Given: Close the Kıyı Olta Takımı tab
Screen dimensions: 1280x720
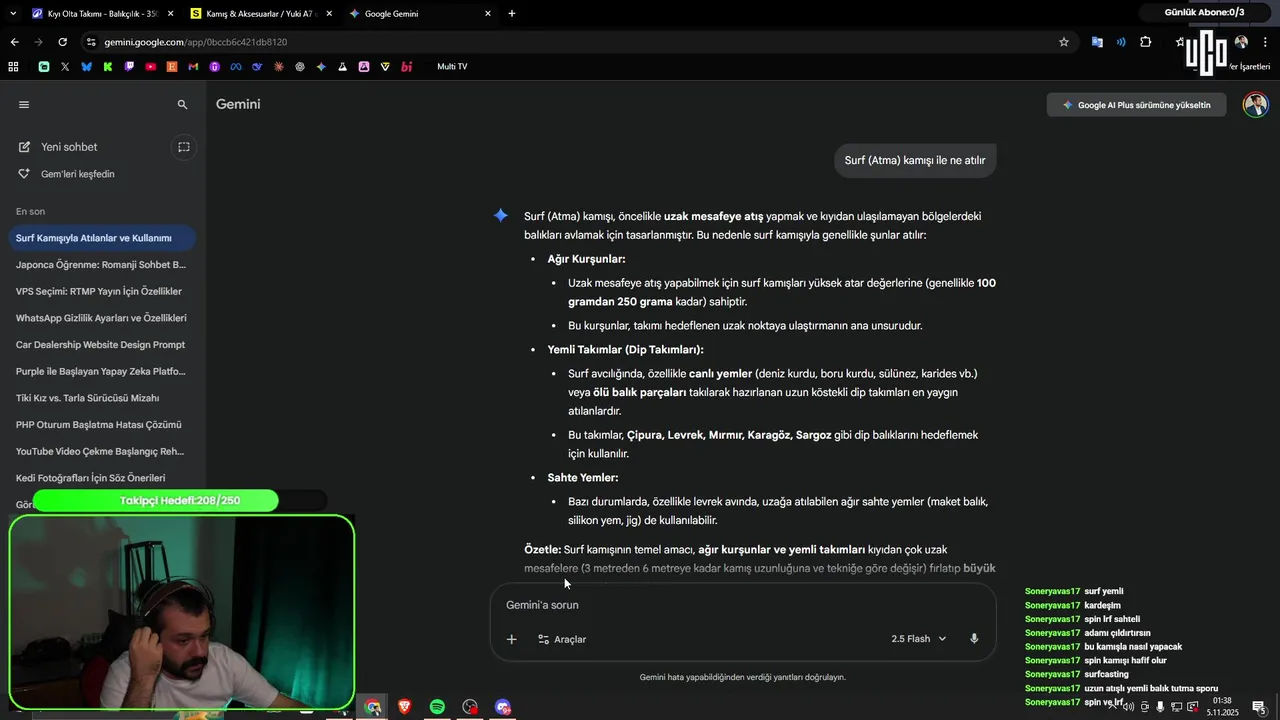Looking at the screenshot, I should (x=170, y=14).
